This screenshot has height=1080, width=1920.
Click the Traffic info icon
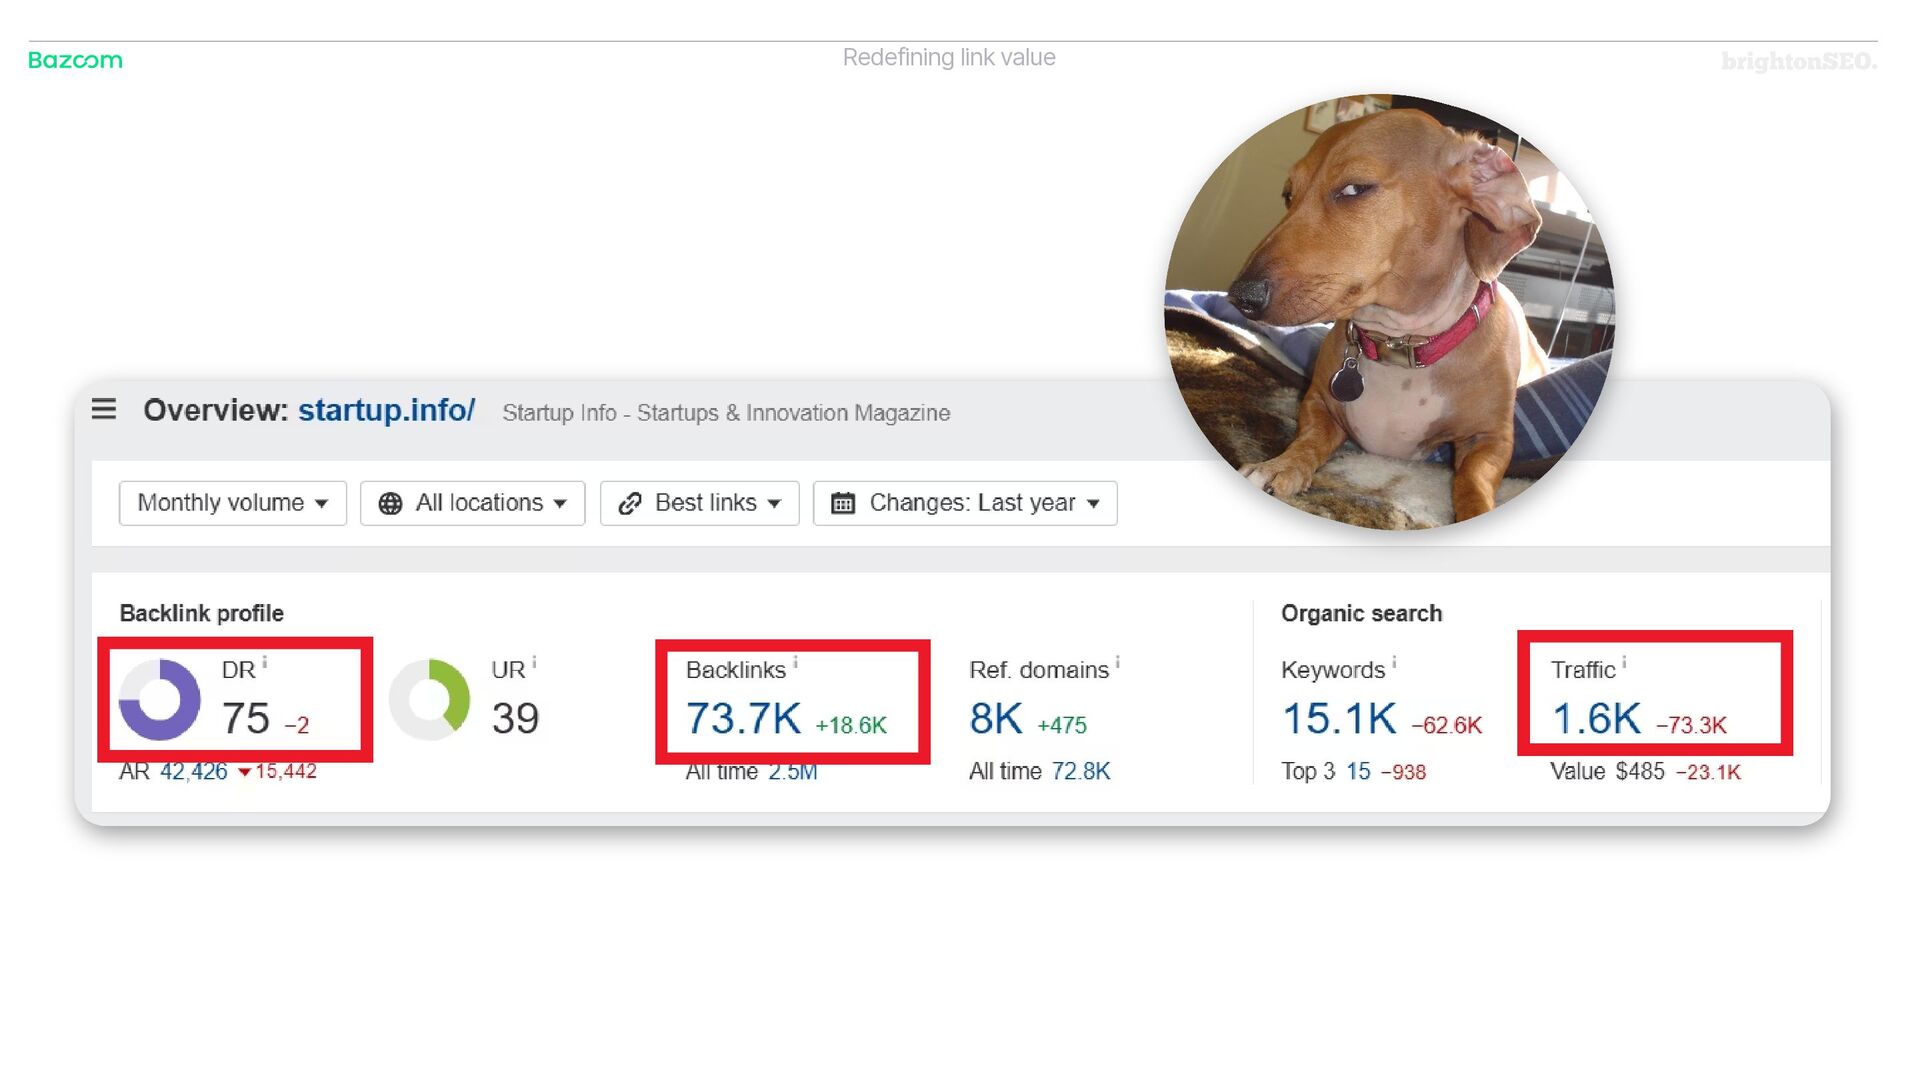1624,663
